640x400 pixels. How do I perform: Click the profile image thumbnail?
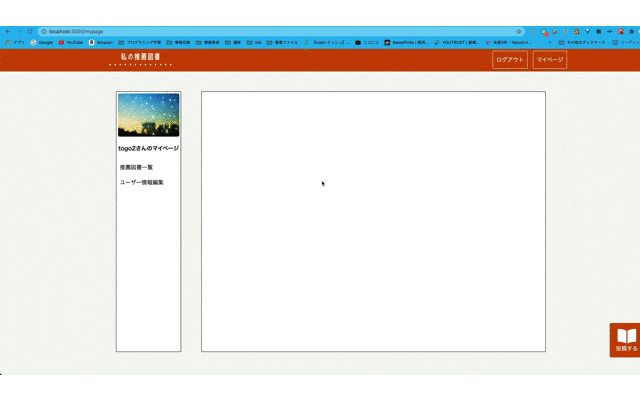(149, 115)
